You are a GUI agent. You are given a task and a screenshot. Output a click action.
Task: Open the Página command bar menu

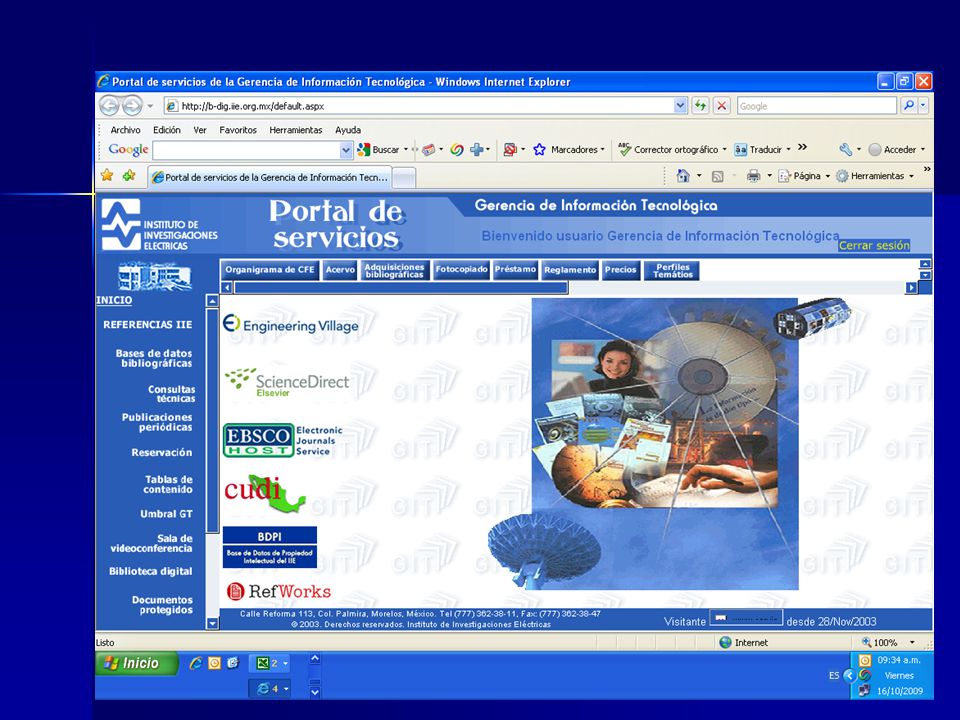(x=804, y=176)
